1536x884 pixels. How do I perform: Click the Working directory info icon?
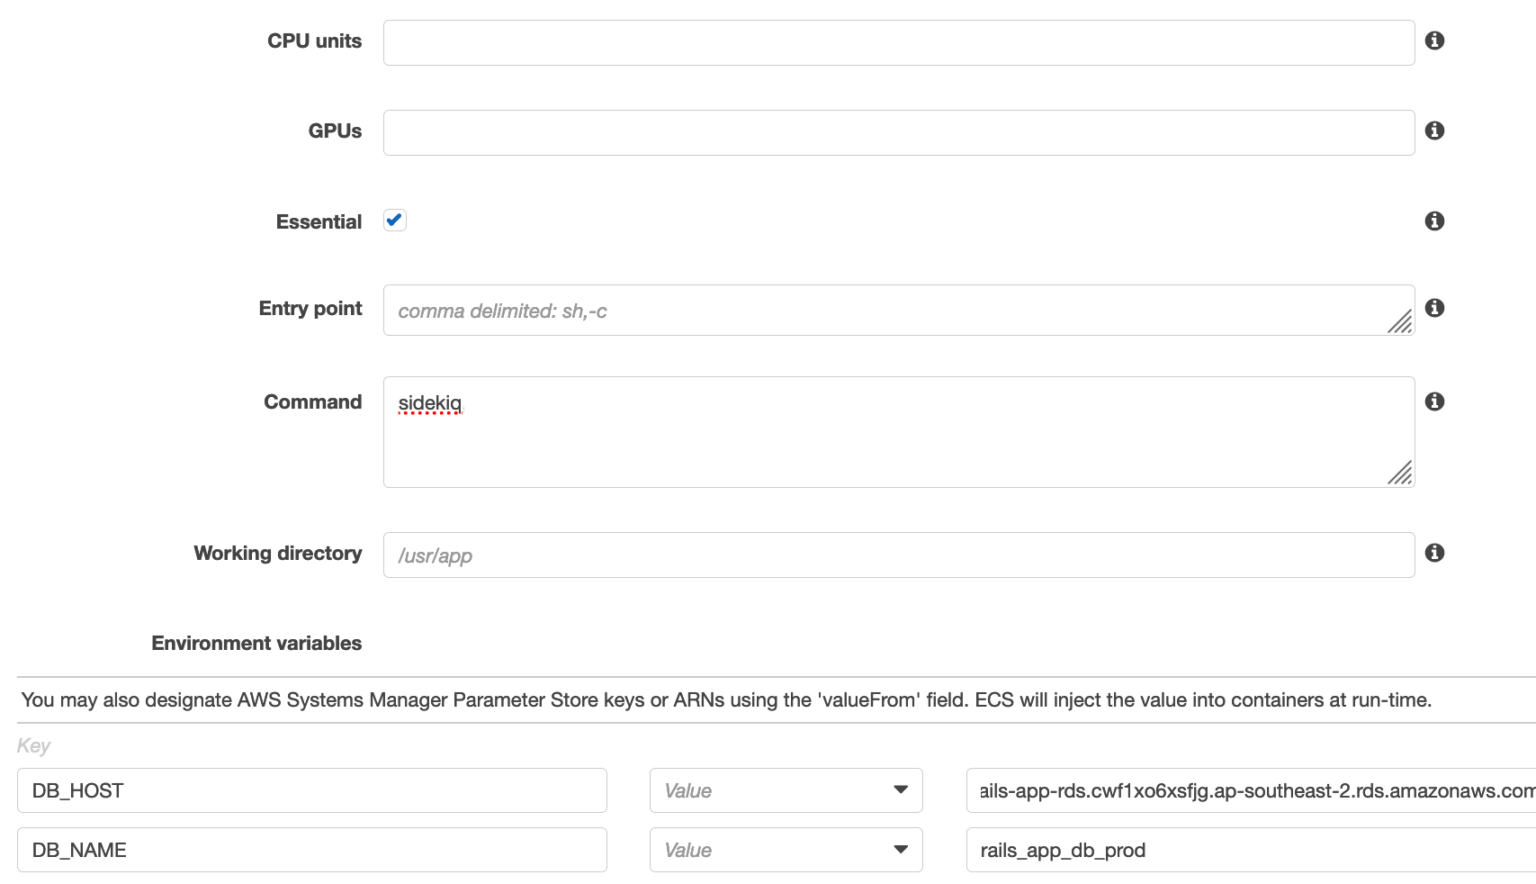pyautogui.click(x=1434, y=554)
